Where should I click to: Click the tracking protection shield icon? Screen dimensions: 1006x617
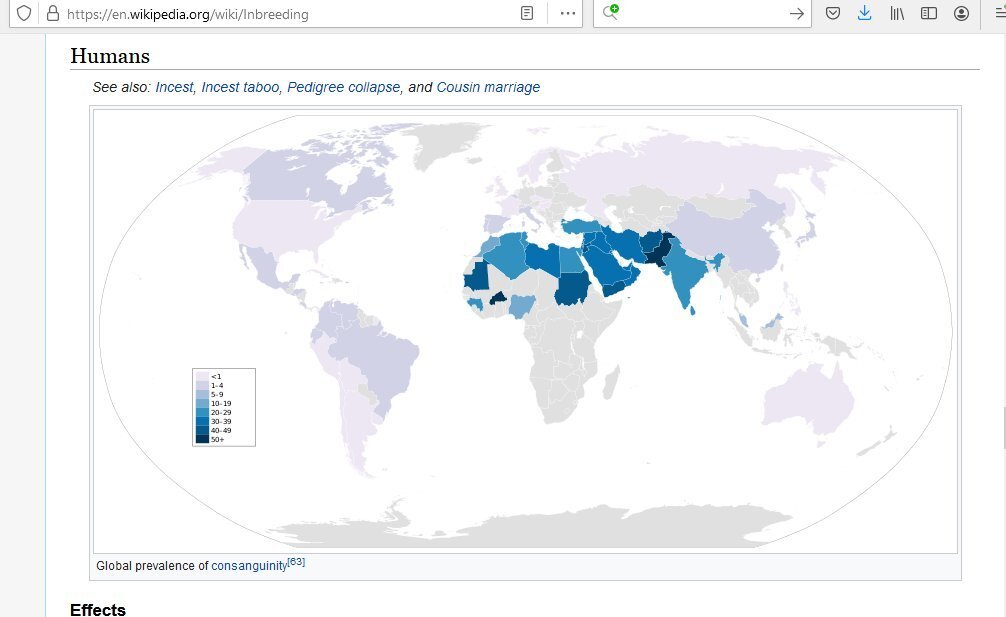24,13
